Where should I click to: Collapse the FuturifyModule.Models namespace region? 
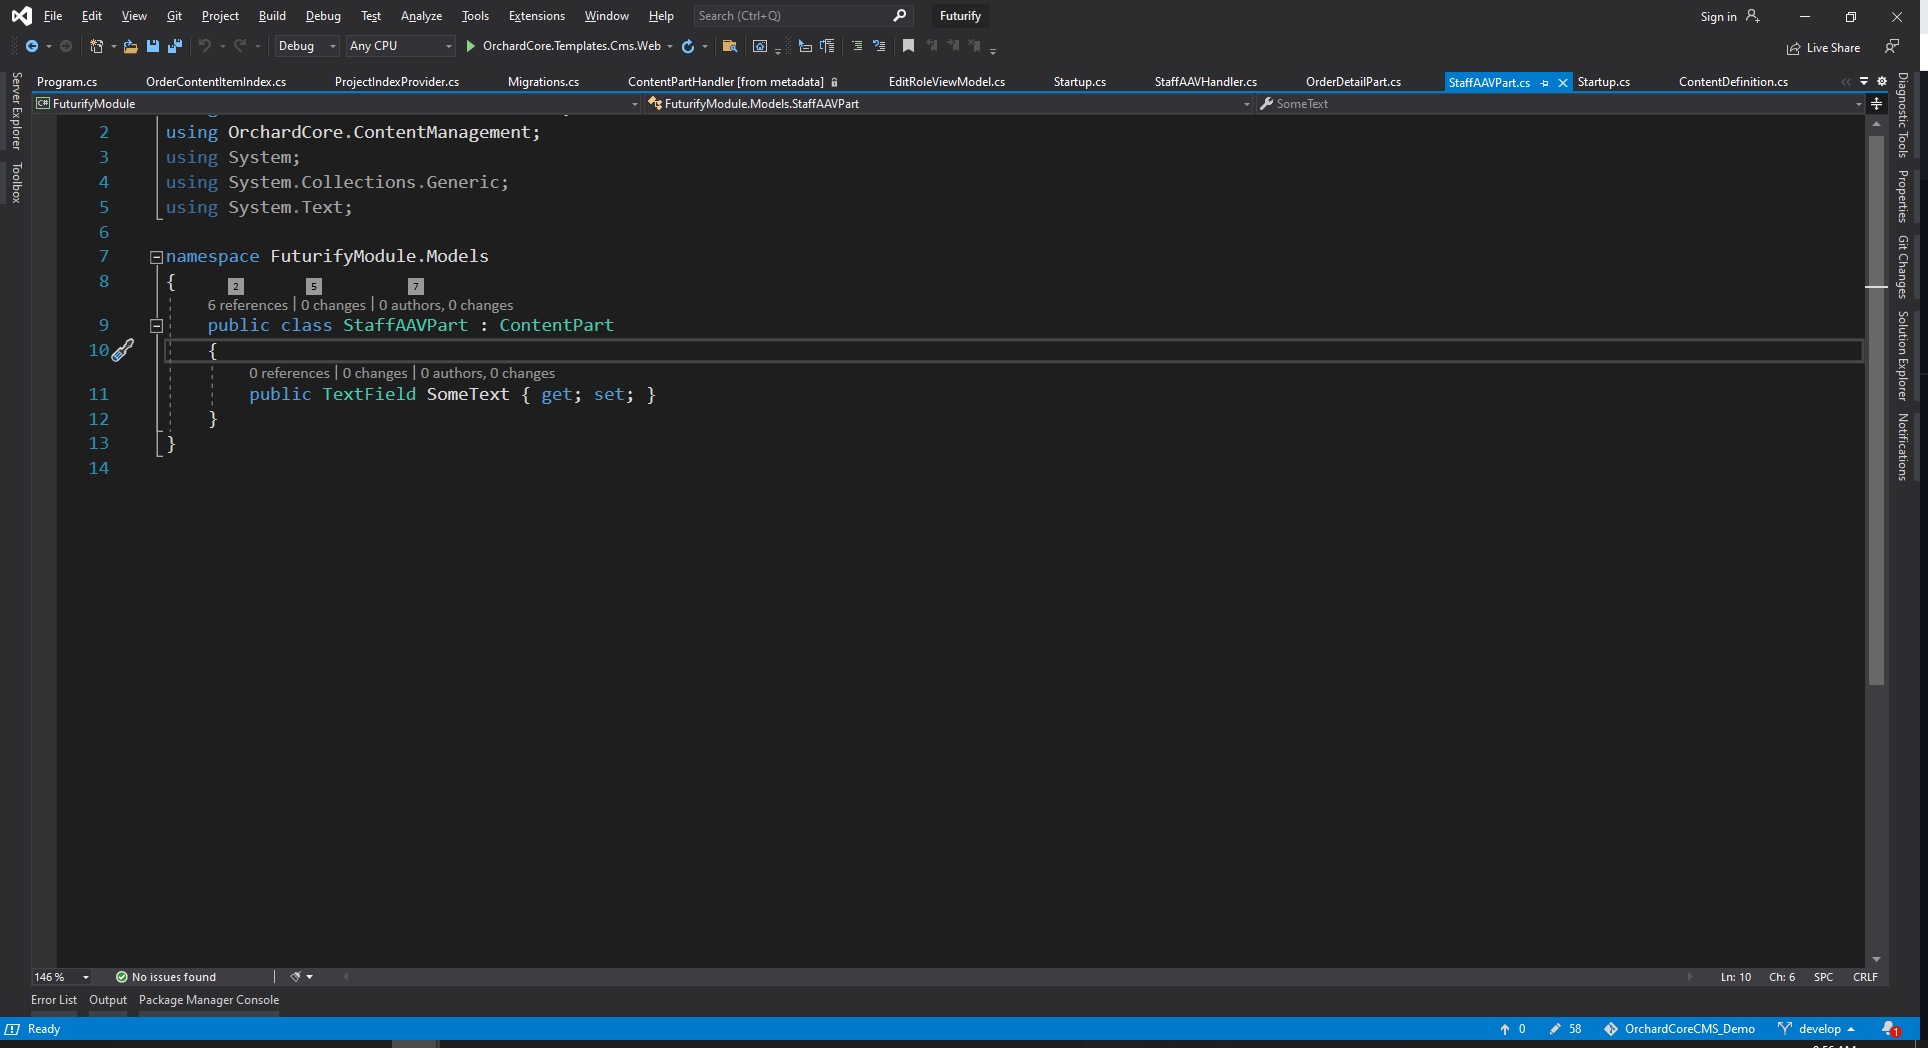tap(156, 256)
